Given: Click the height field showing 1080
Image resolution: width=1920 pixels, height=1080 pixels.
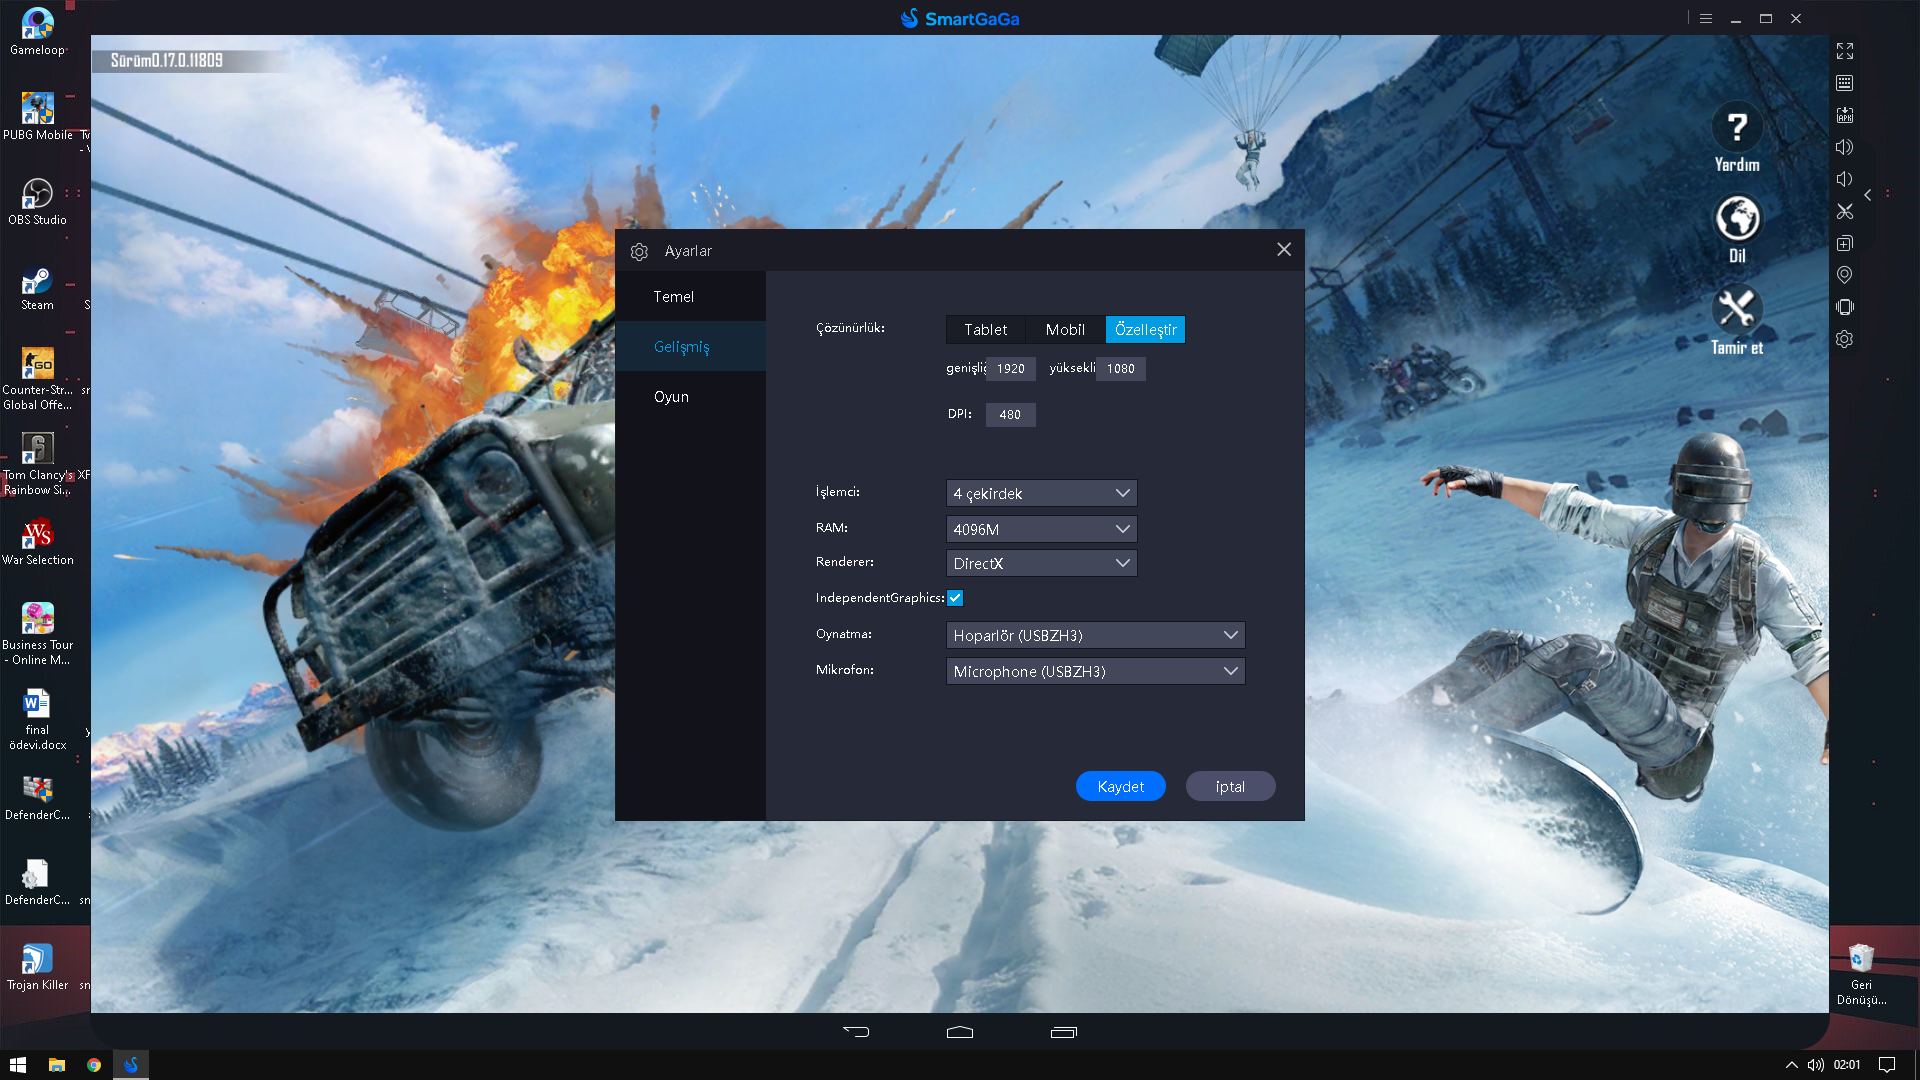Looking at the screenshot, I should coord(1121,368).
